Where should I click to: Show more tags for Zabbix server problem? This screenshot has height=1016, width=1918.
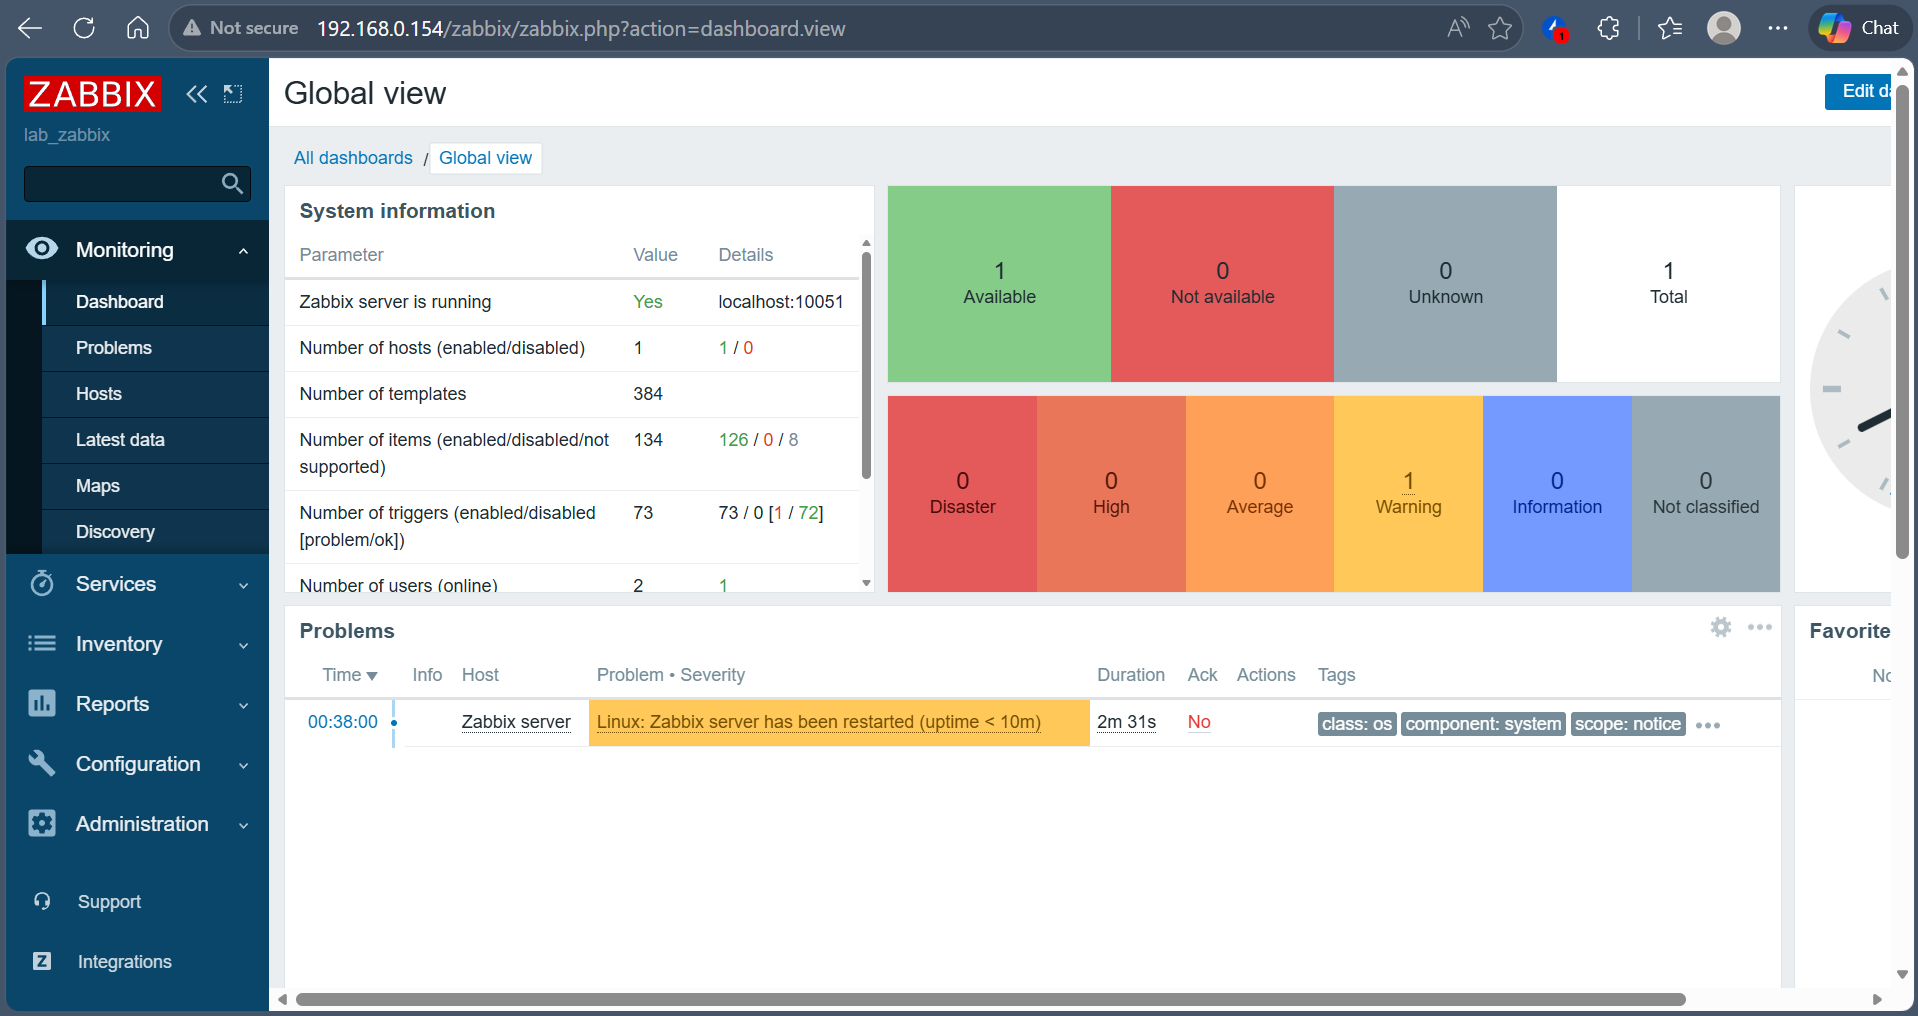(x=1708, y=725)
